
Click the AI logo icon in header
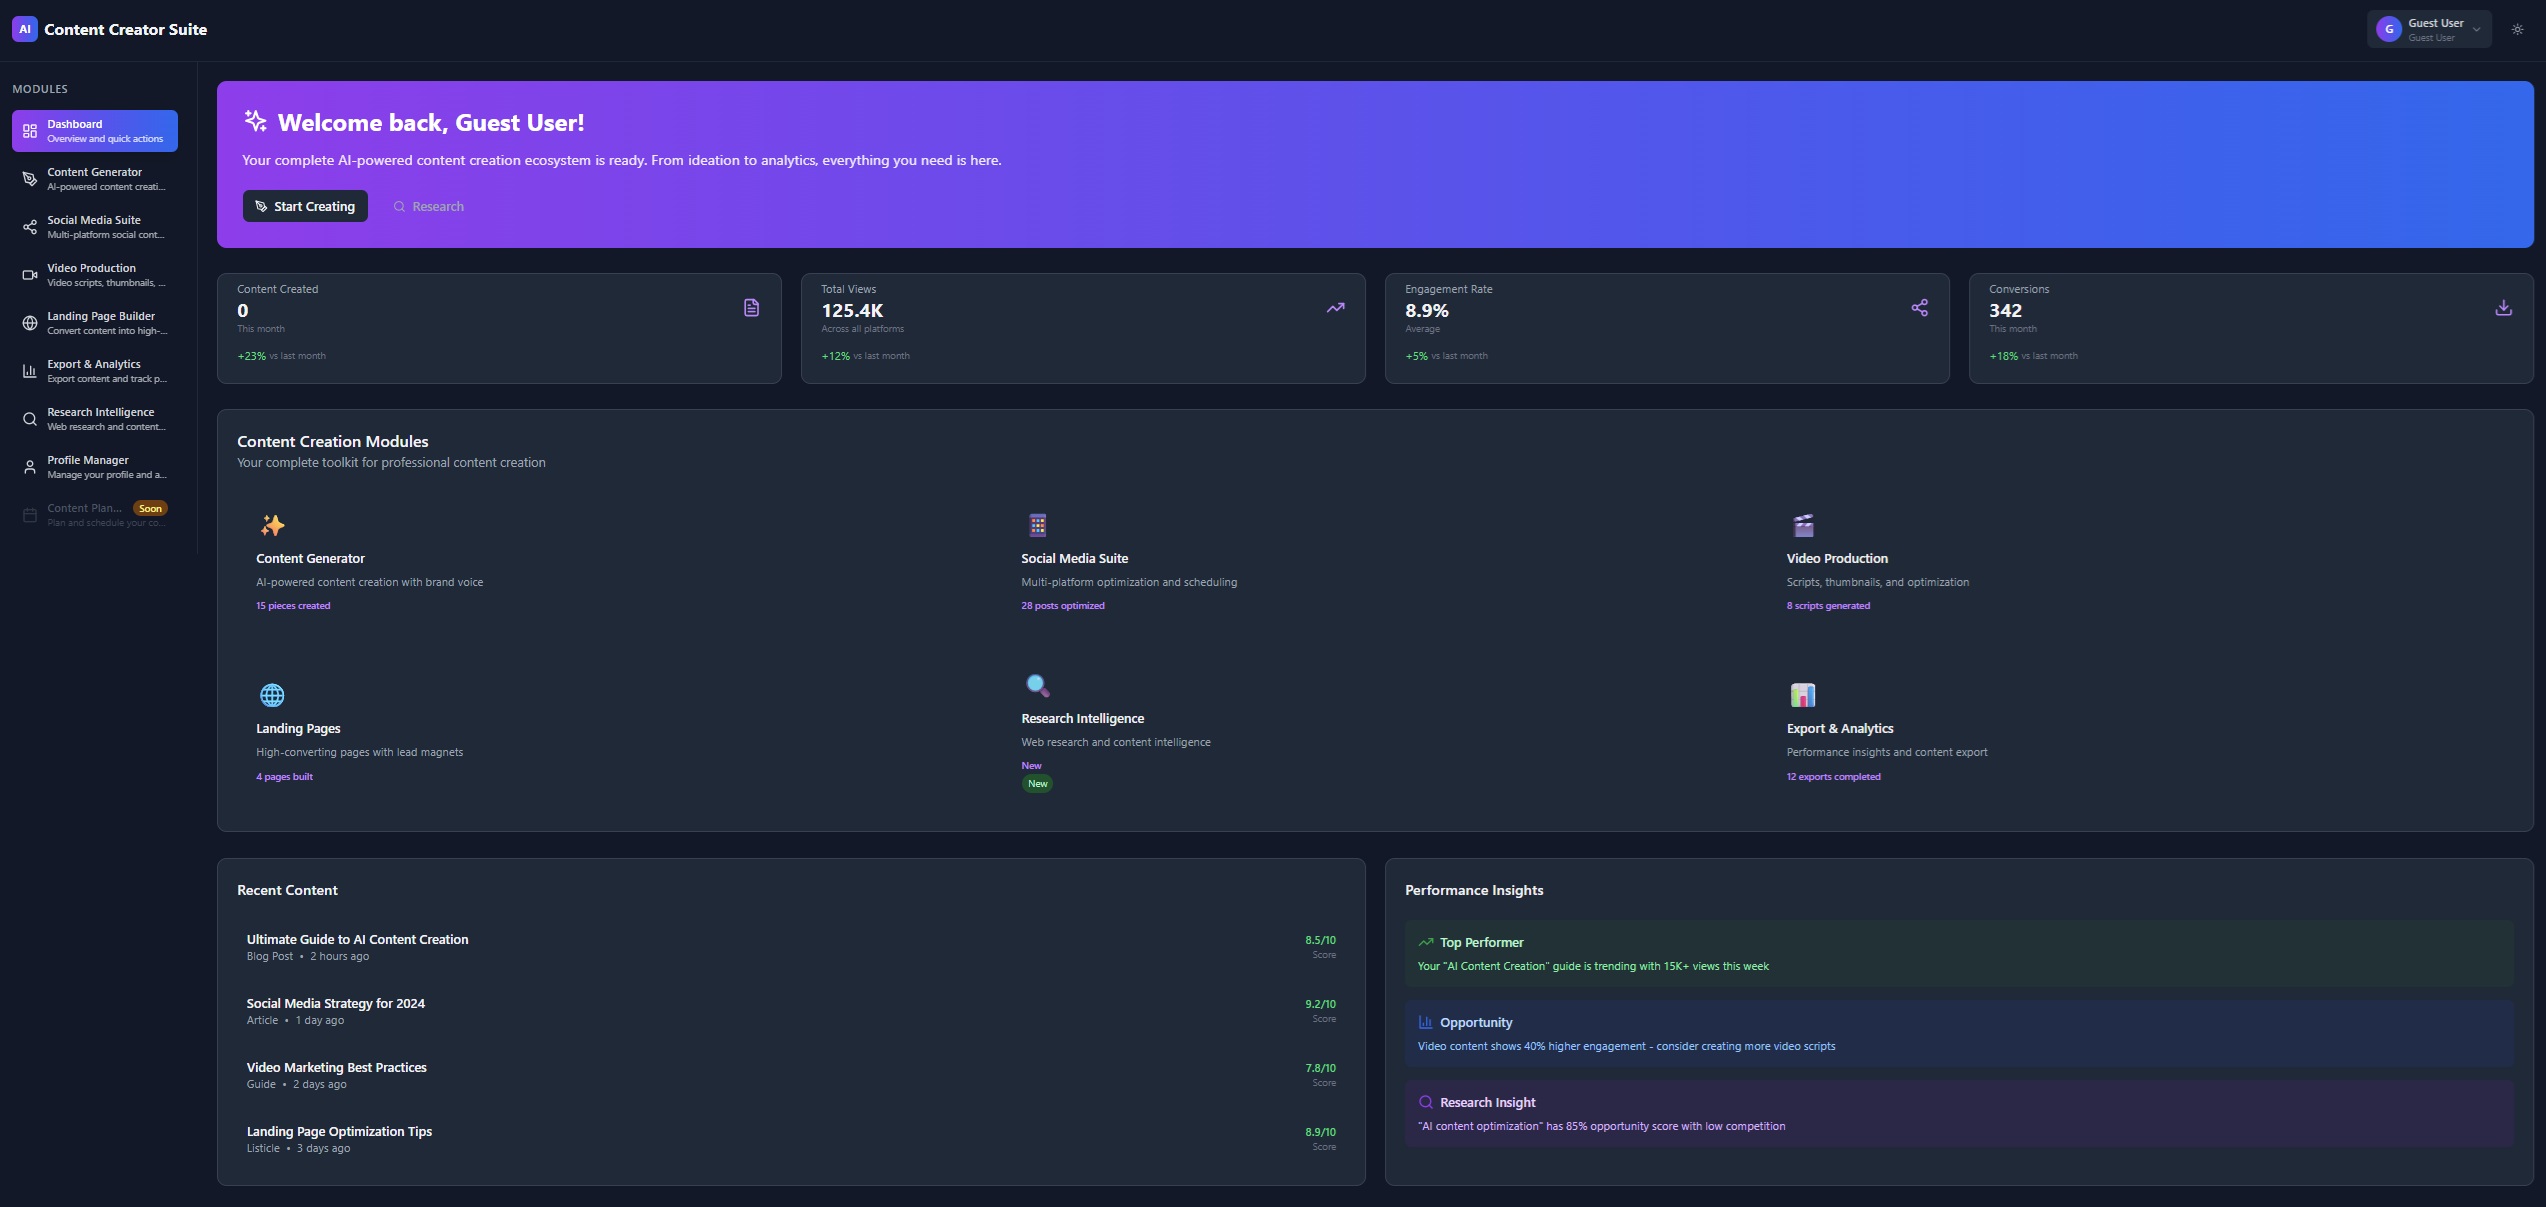25,29
